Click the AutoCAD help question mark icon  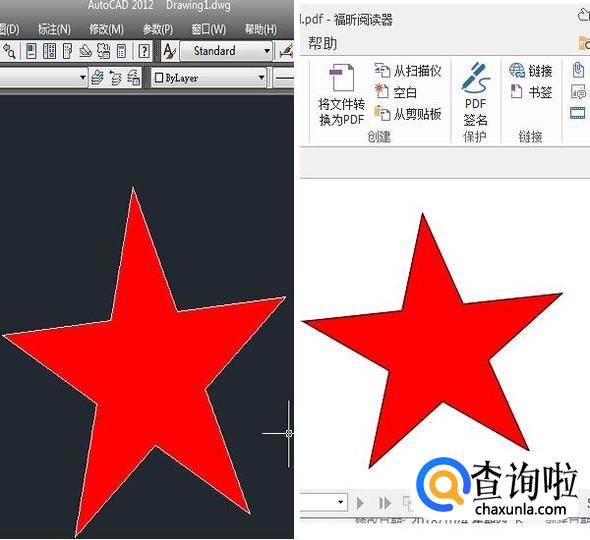[x=144, y=51]
